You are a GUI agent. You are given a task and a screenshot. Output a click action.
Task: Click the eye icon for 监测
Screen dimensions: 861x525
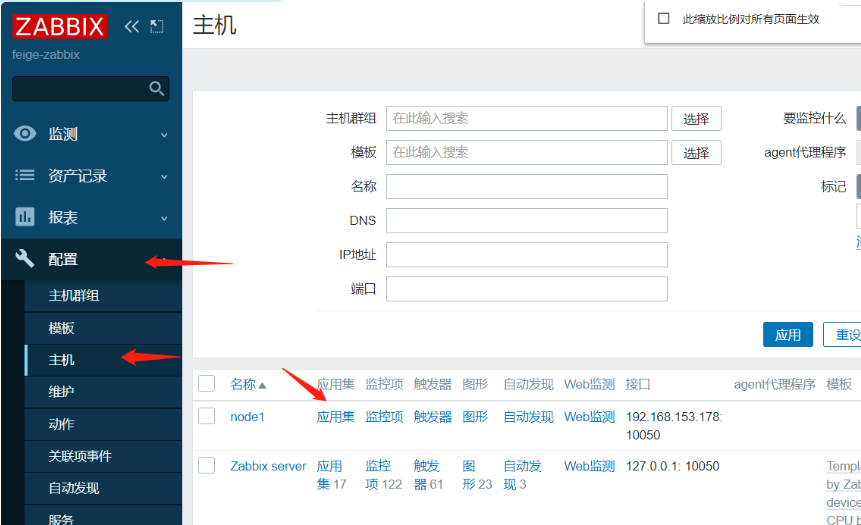click(x=25, y=134)
